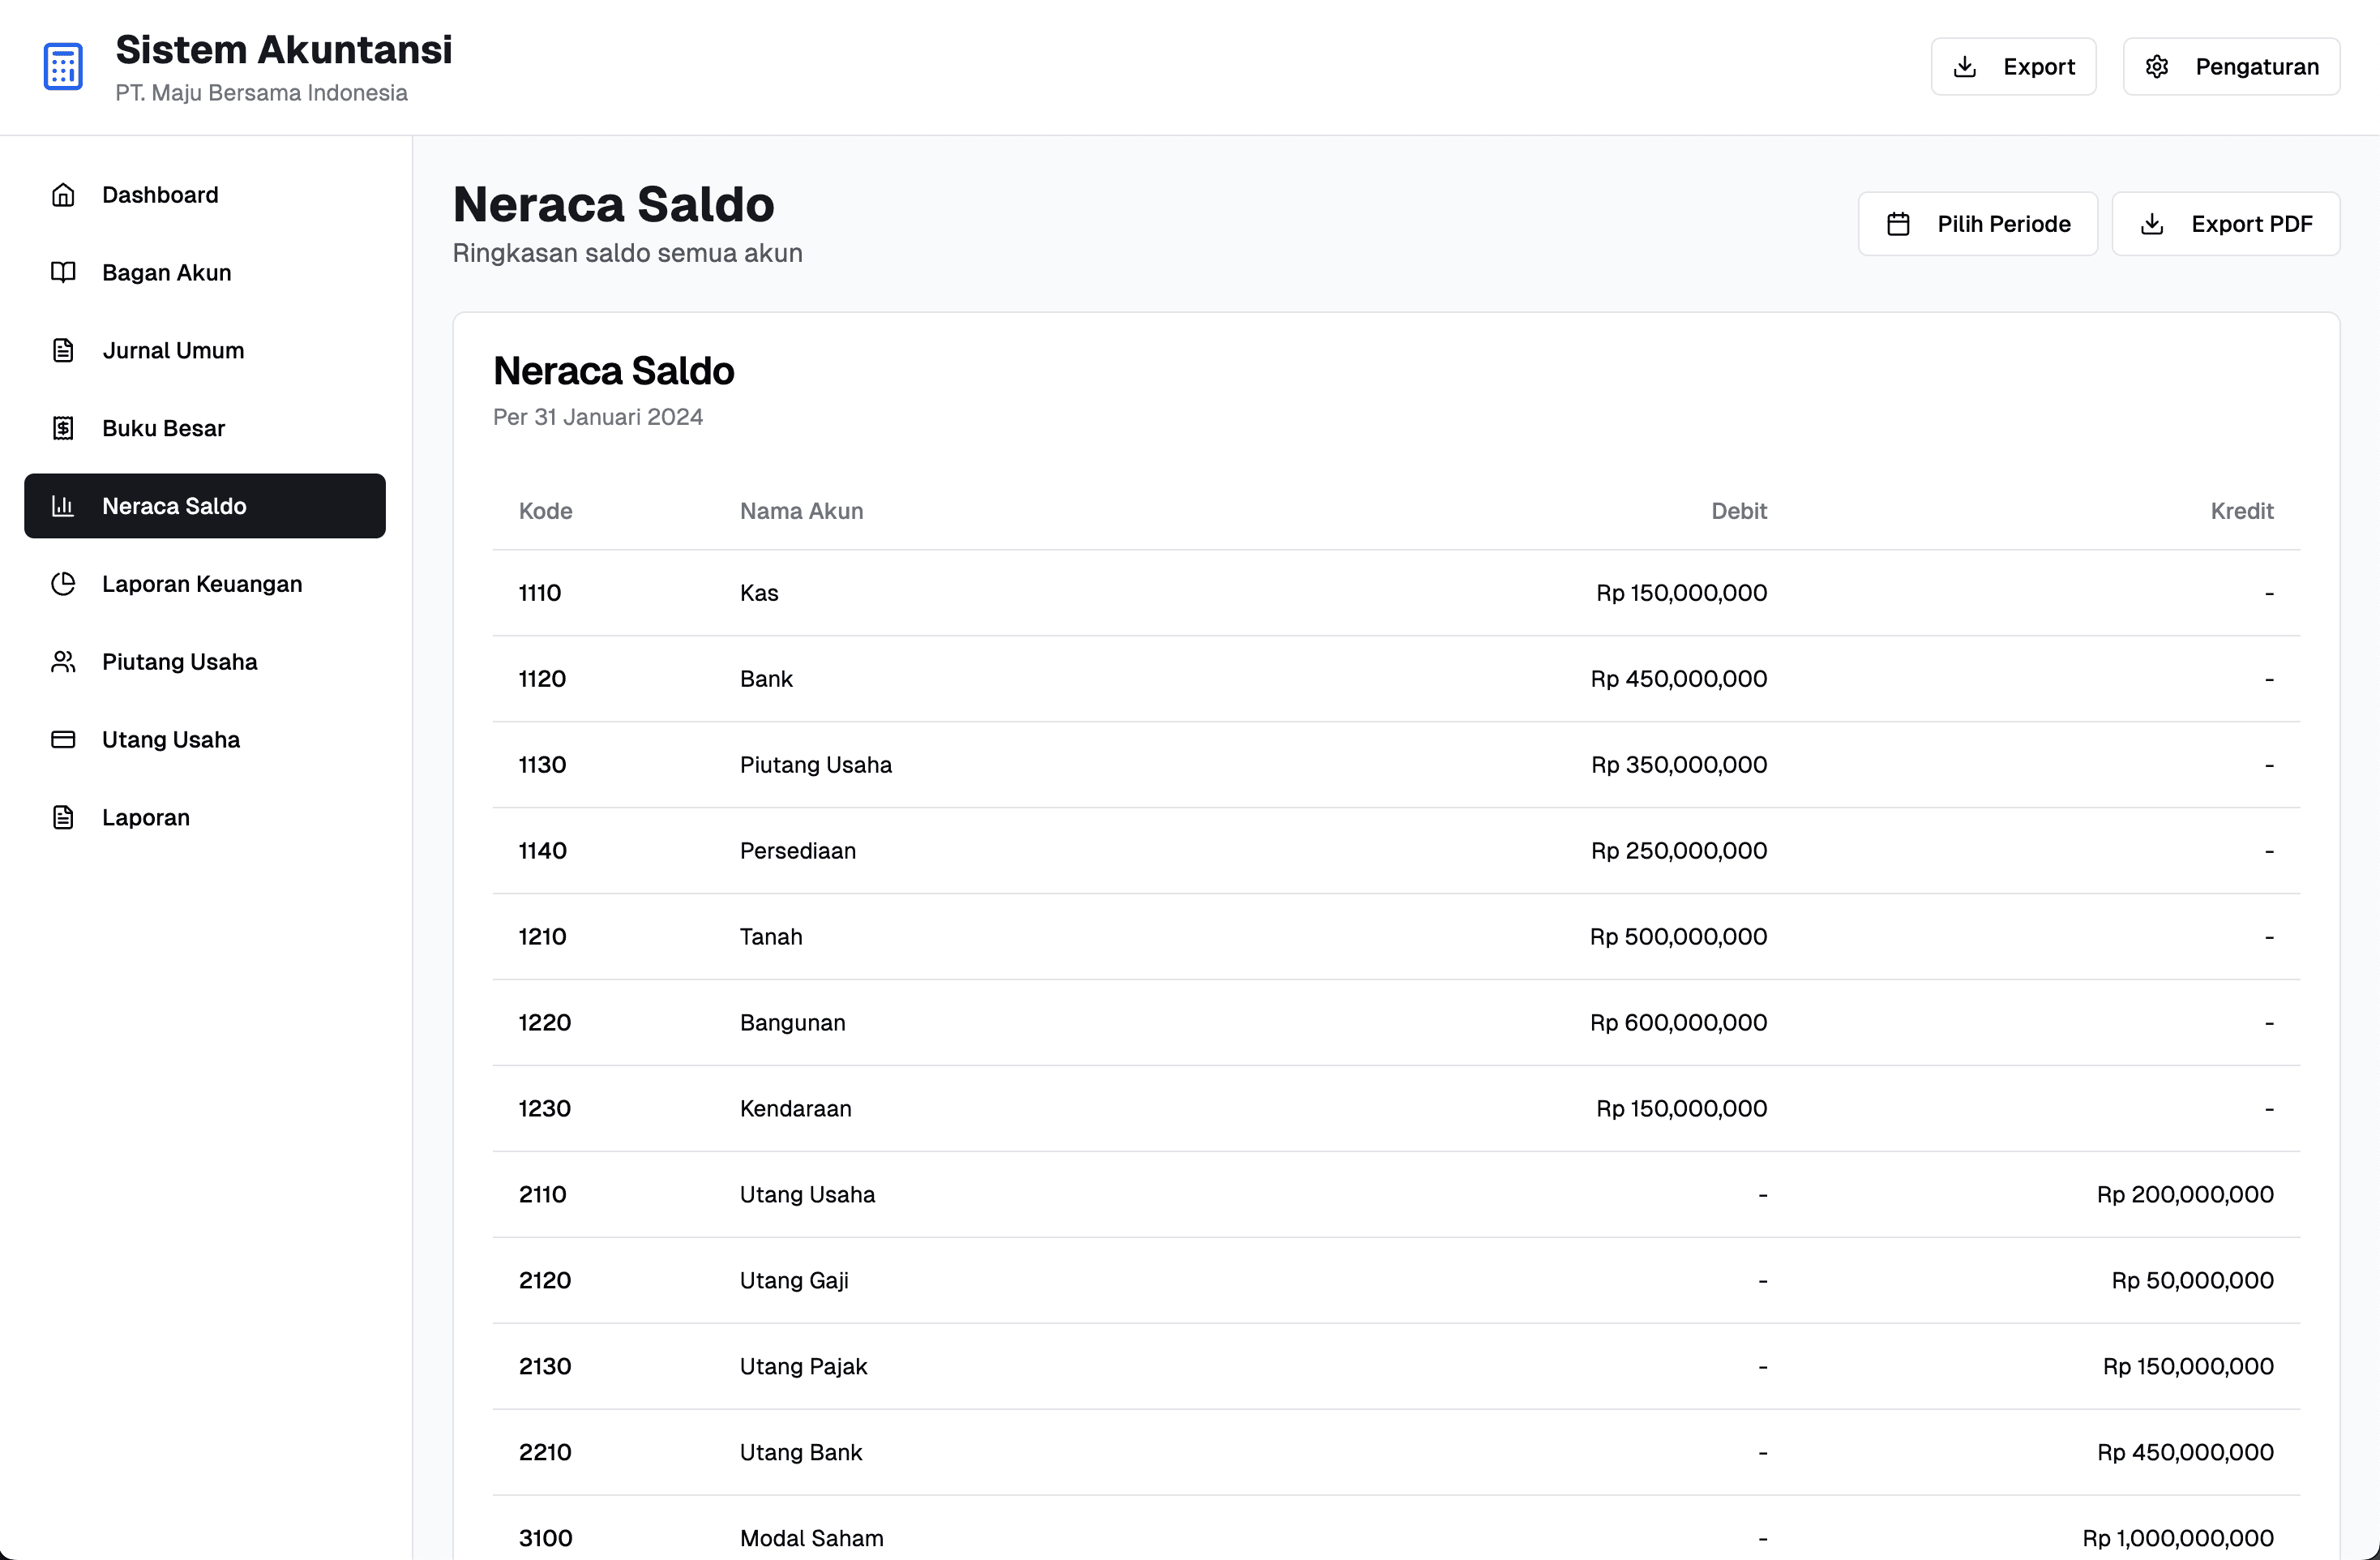This screenshot has height=1560, width=2380.
Task: Click the Rp 500,000,000 debit value
Action: [x=1679, y=937]
